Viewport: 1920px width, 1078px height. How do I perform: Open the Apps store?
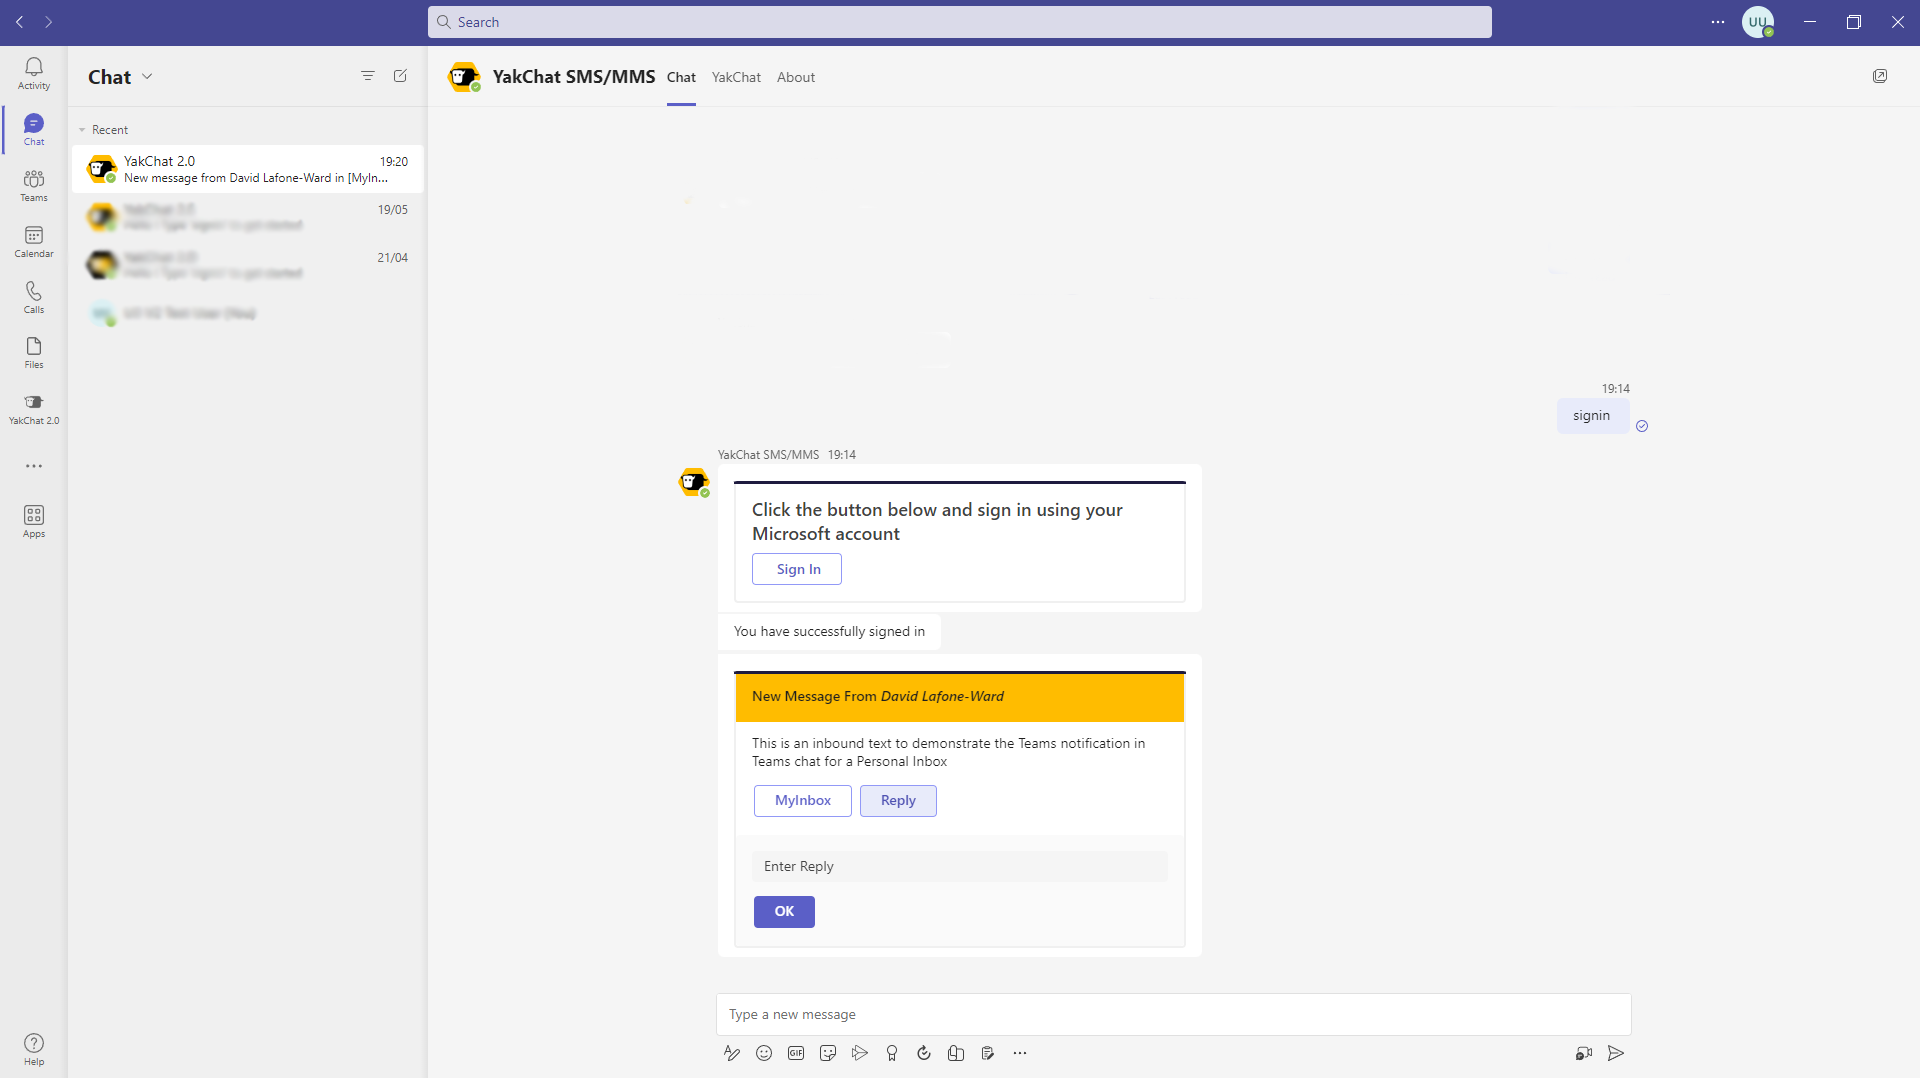pos(34,521)
